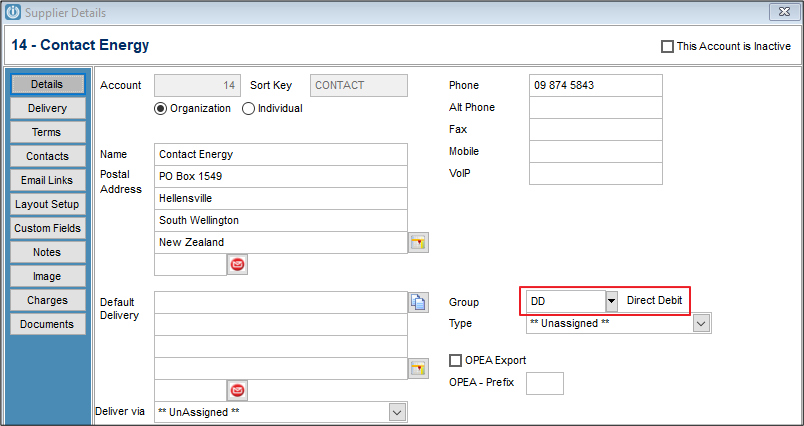Click the VoIP input field
Screen dimensions: 804x426
click(x=595, y=173)
